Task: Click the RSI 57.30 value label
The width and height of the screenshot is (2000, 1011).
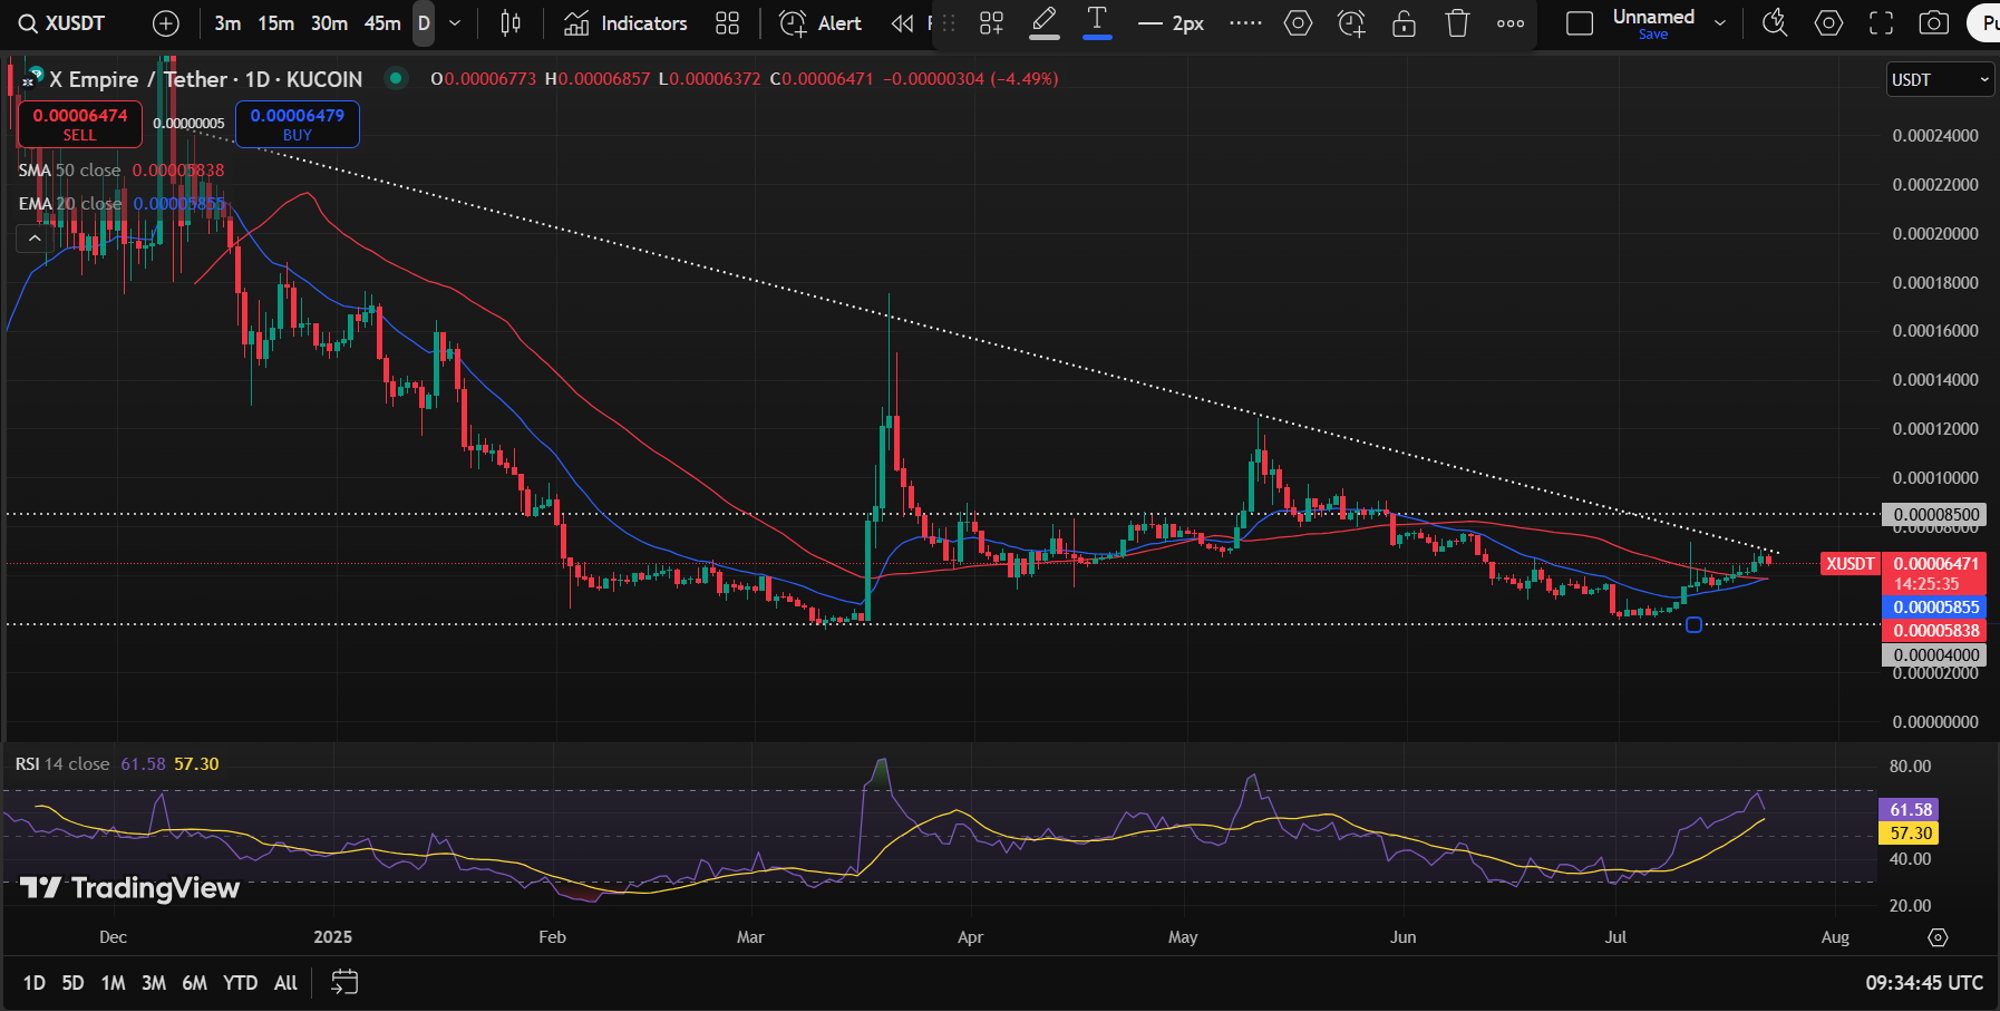Action: coord(1909,833)
